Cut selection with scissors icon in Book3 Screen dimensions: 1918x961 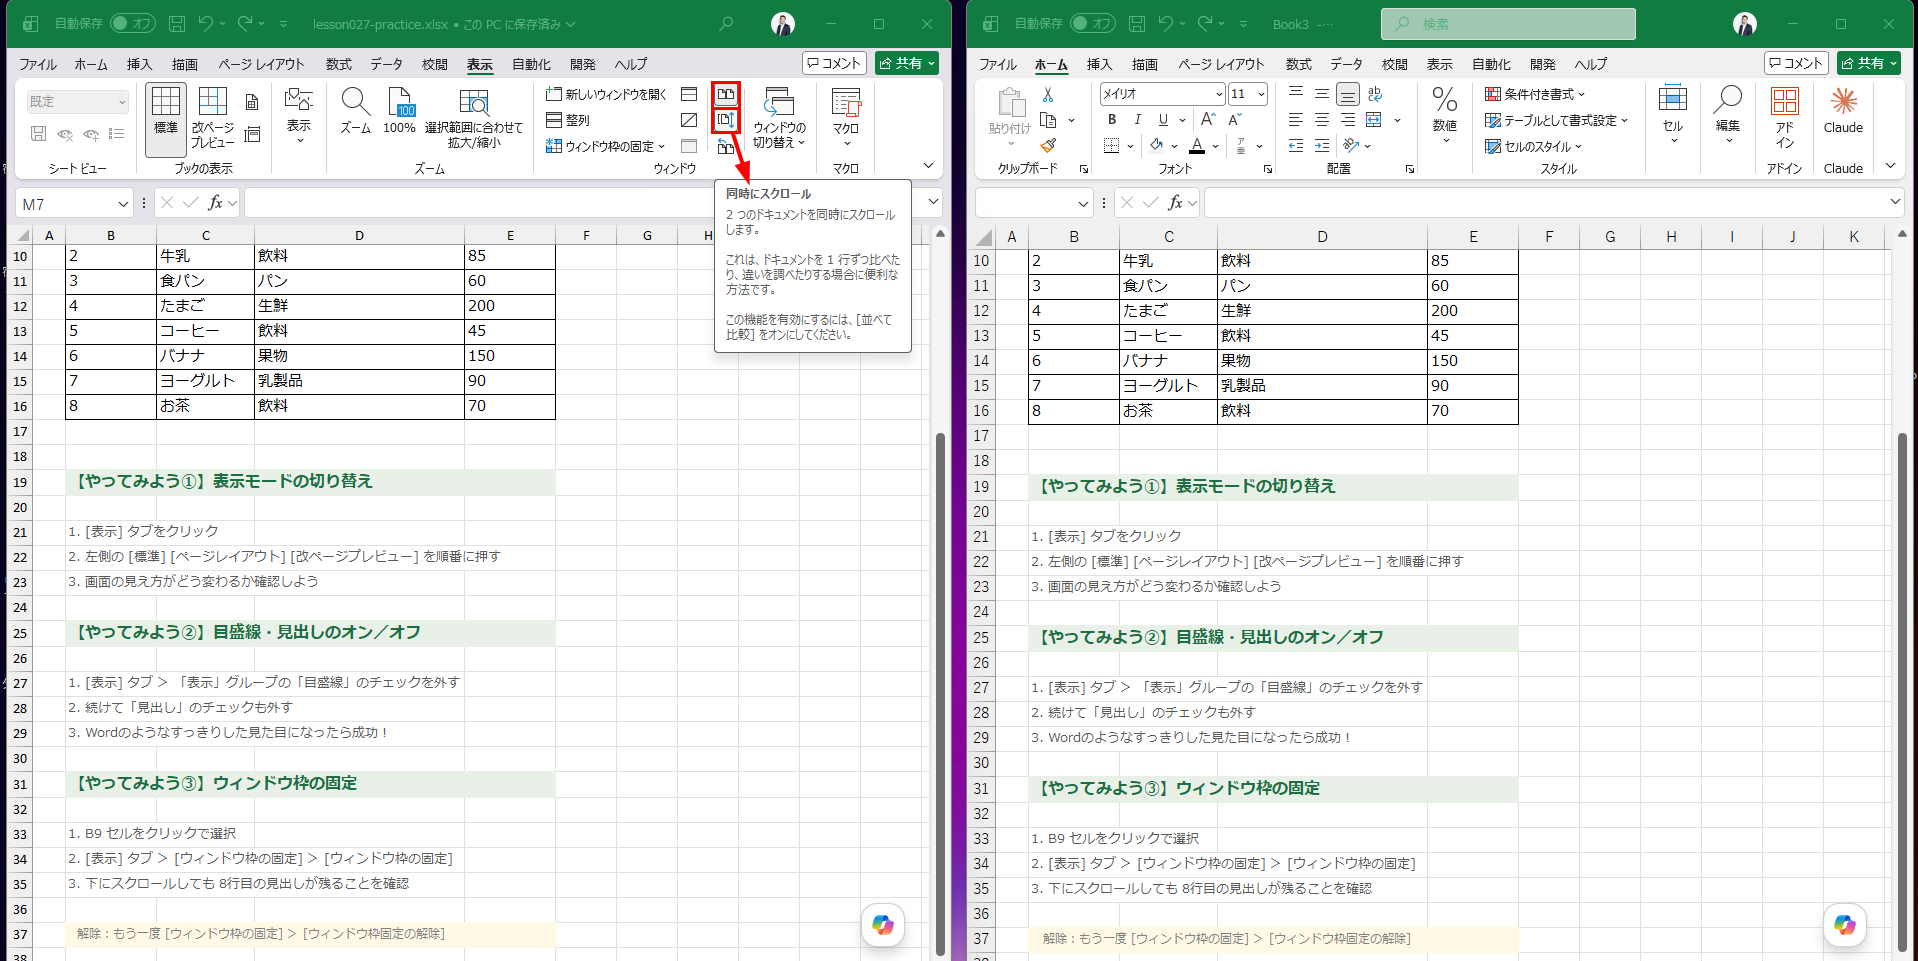point(1048,94)
